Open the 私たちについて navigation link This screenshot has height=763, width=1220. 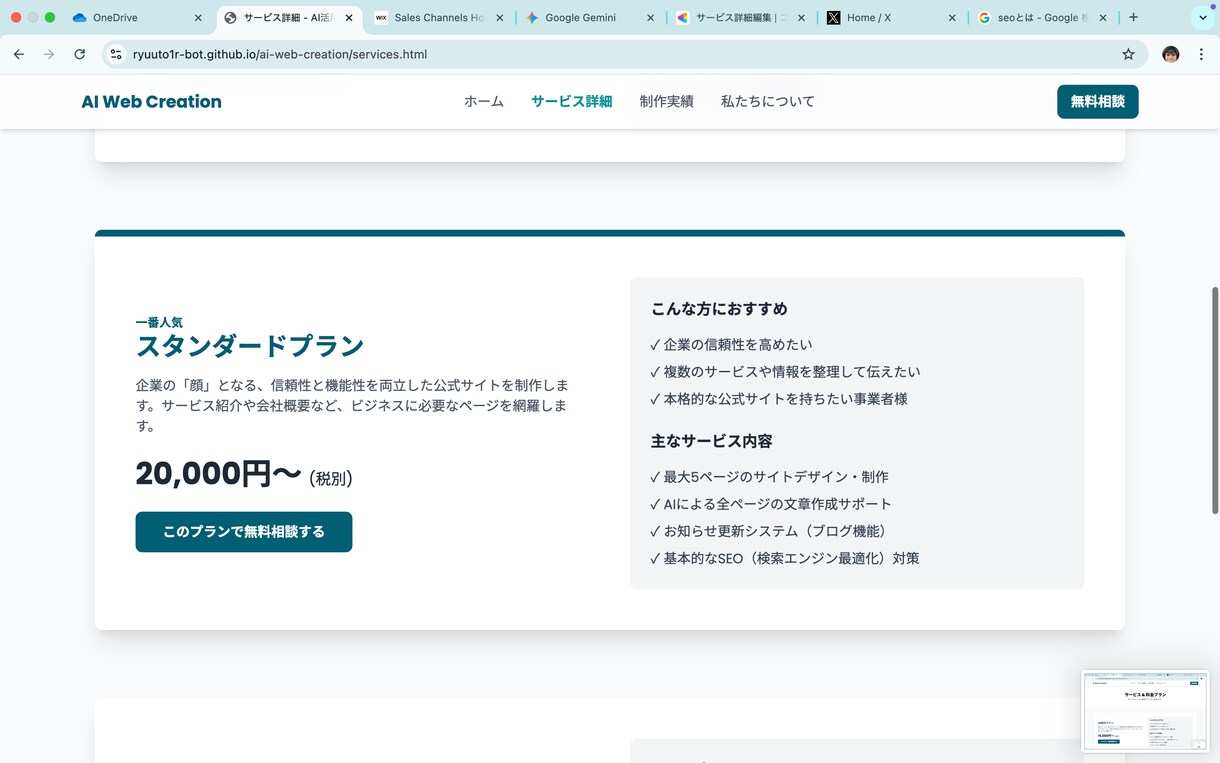(x=768, y=101)
